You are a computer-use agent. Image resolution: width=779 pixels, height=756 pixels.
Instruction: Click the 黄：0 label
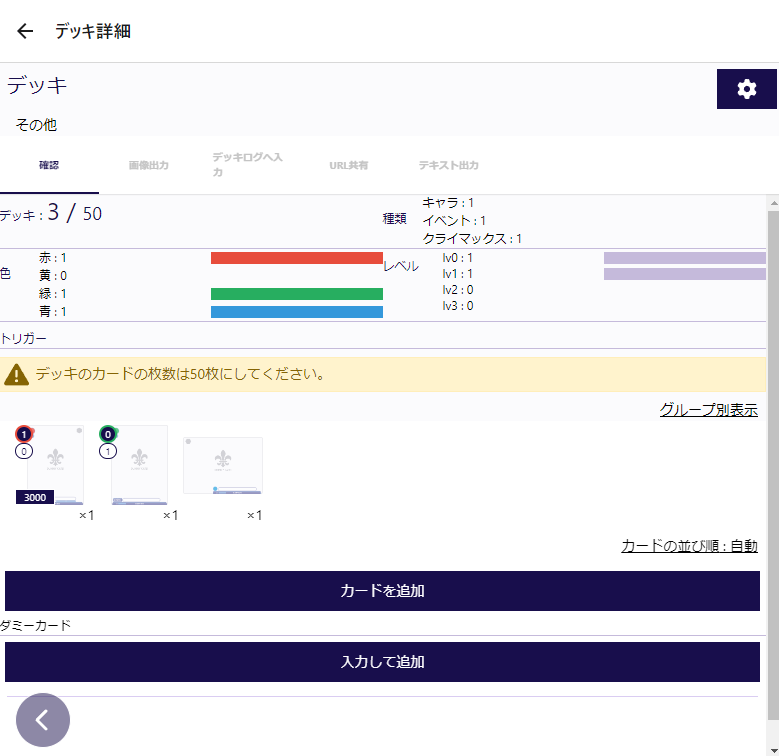53,276
